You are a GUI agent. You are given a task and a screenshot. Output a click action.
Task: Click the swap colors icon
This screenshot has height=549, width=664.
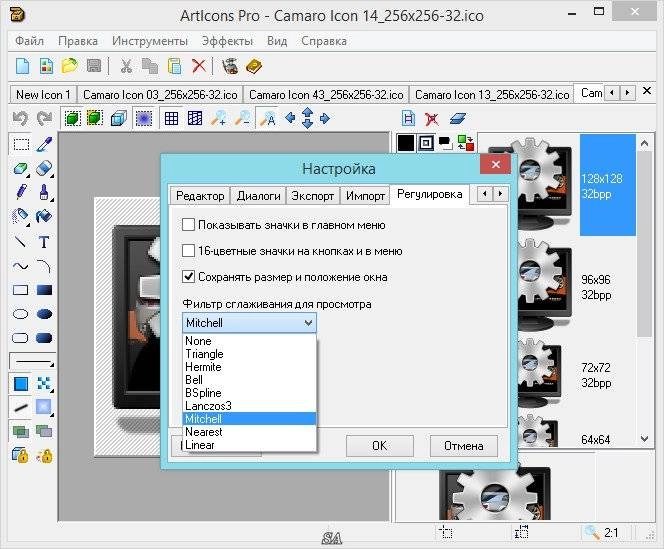coord(465,143)
